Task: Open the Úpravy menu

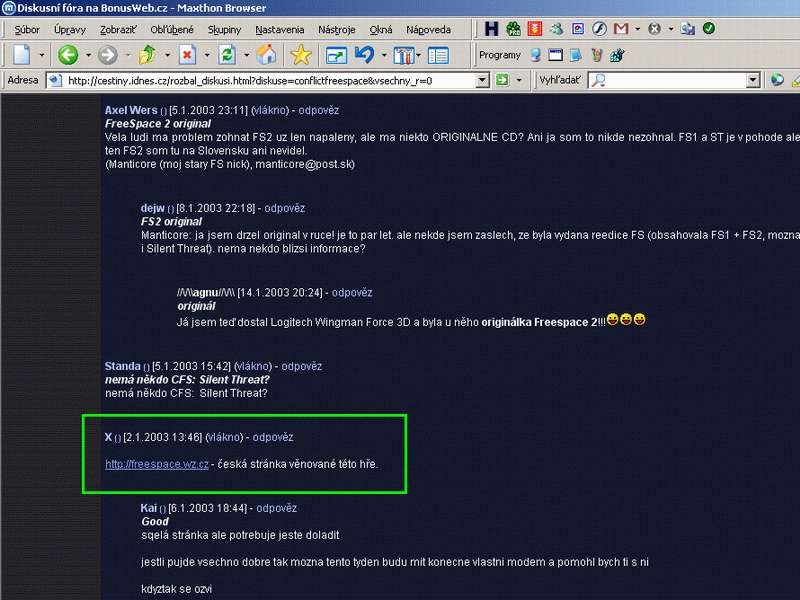Action: tap(70, 30)
